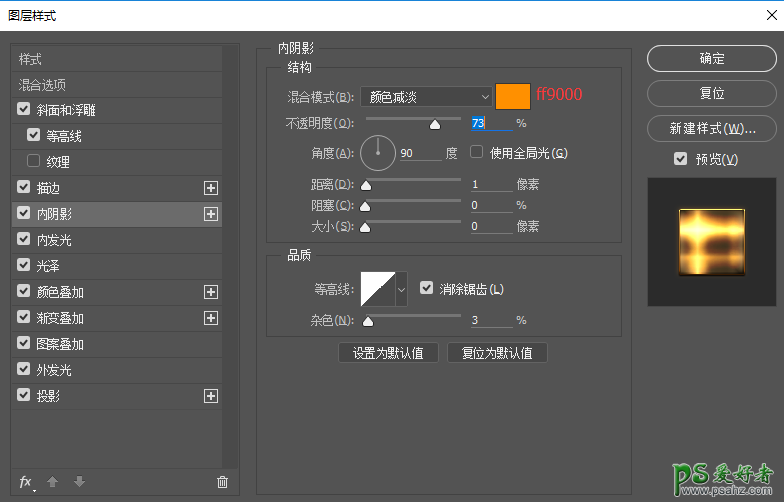Toggle the 消除锯齿 checkbox
The width and height of the screenshot is (784, 502).
(427, 288)
